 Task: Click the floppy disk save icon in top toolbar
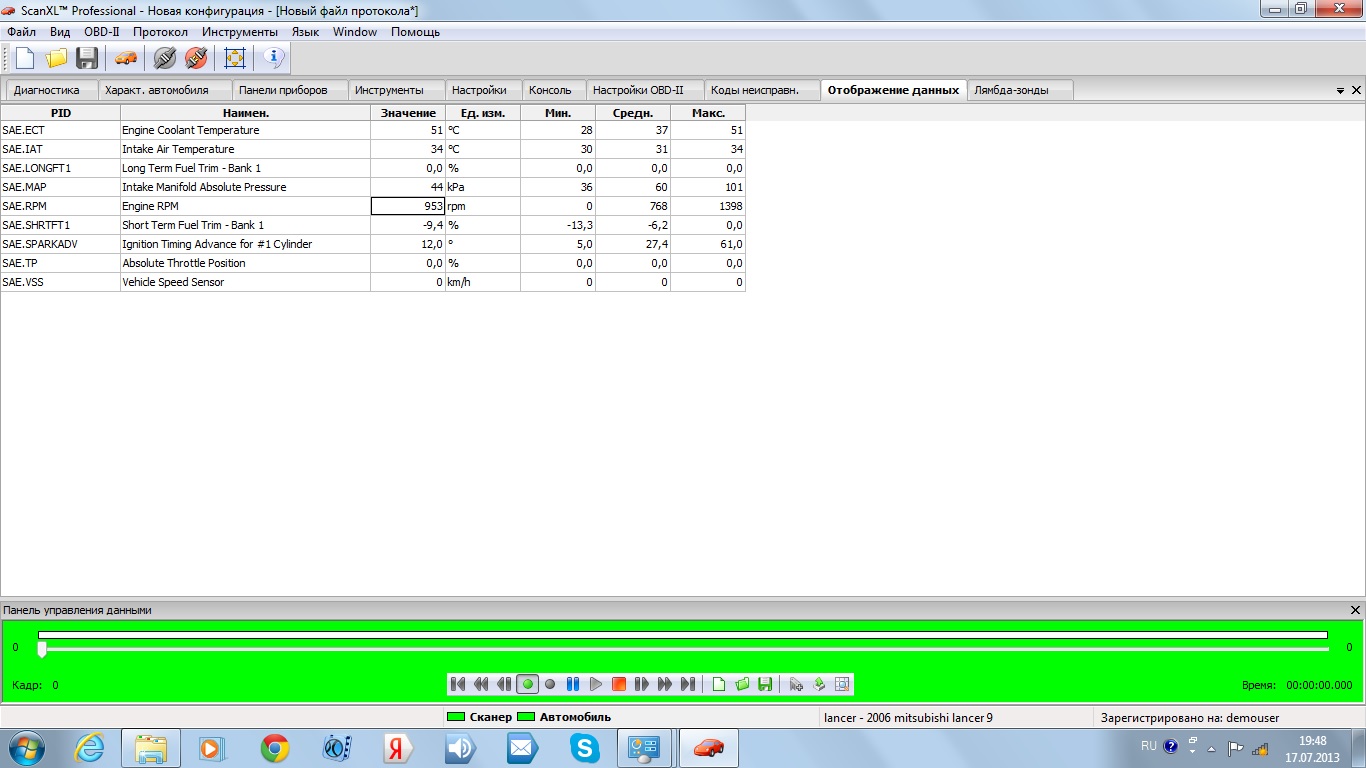[x=87, y=58]
